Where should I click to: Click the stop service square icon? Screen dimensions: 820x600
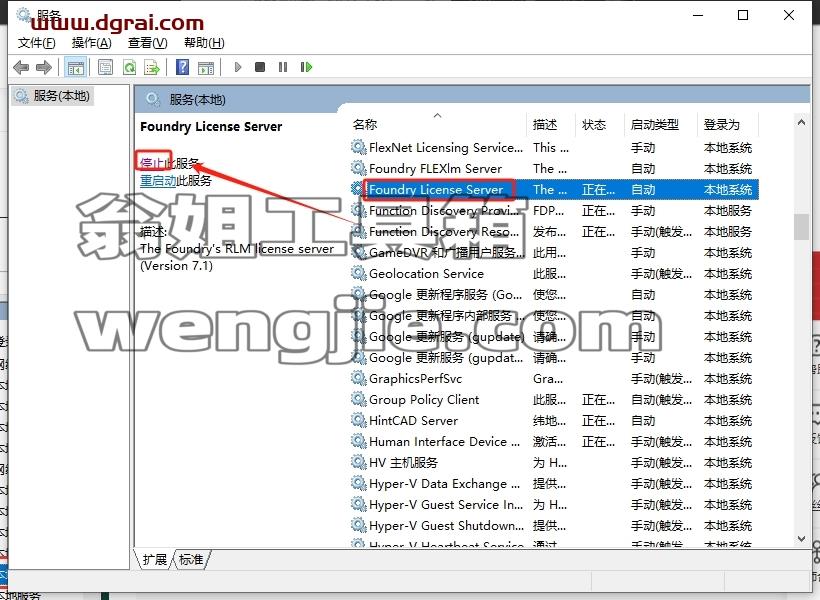coord(260,67)
